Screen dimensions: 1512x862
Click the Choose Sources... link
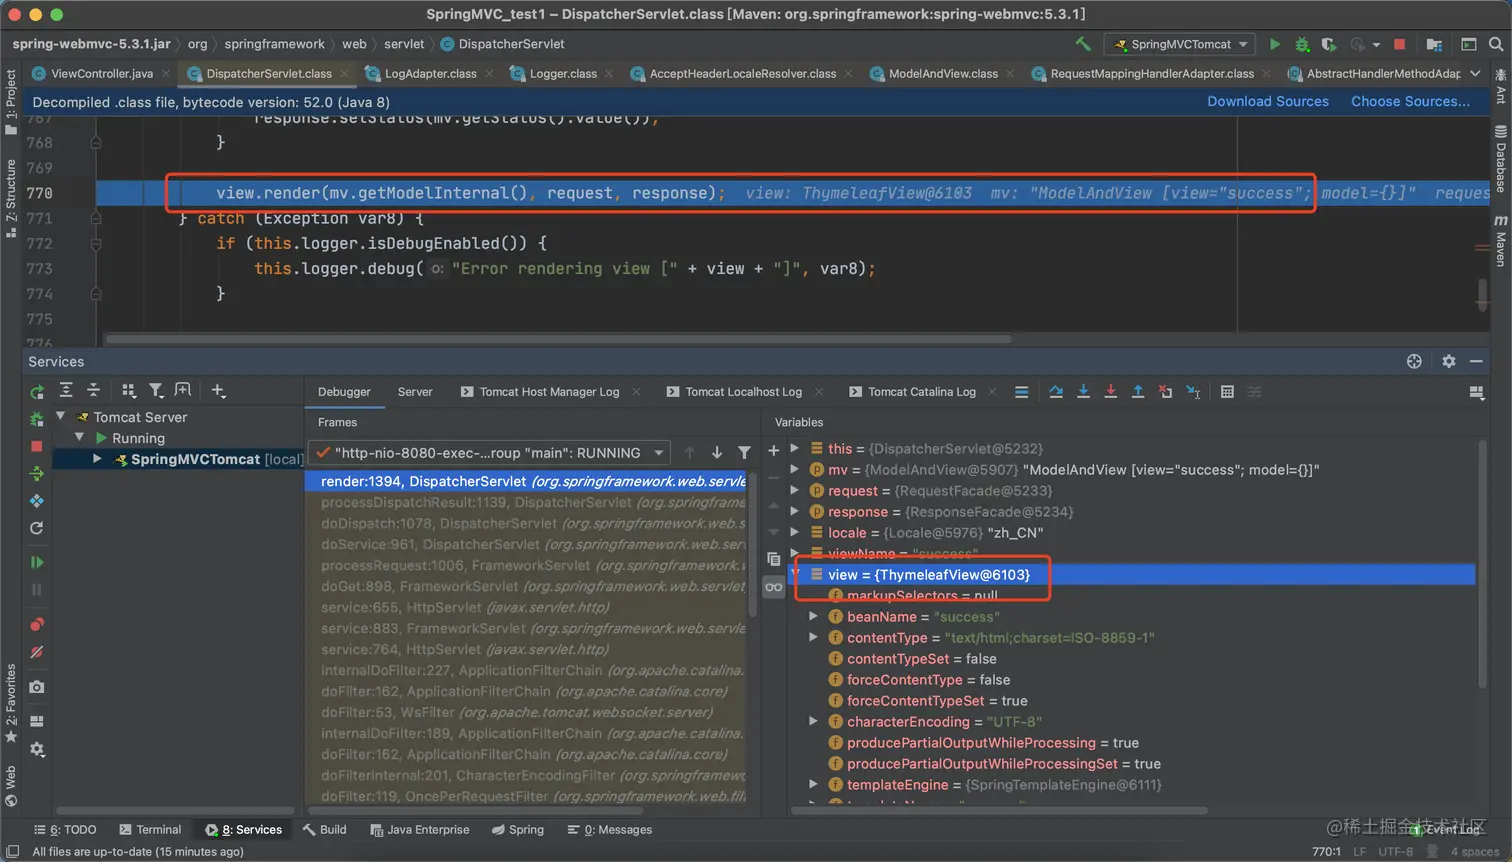click(1410, 101)
